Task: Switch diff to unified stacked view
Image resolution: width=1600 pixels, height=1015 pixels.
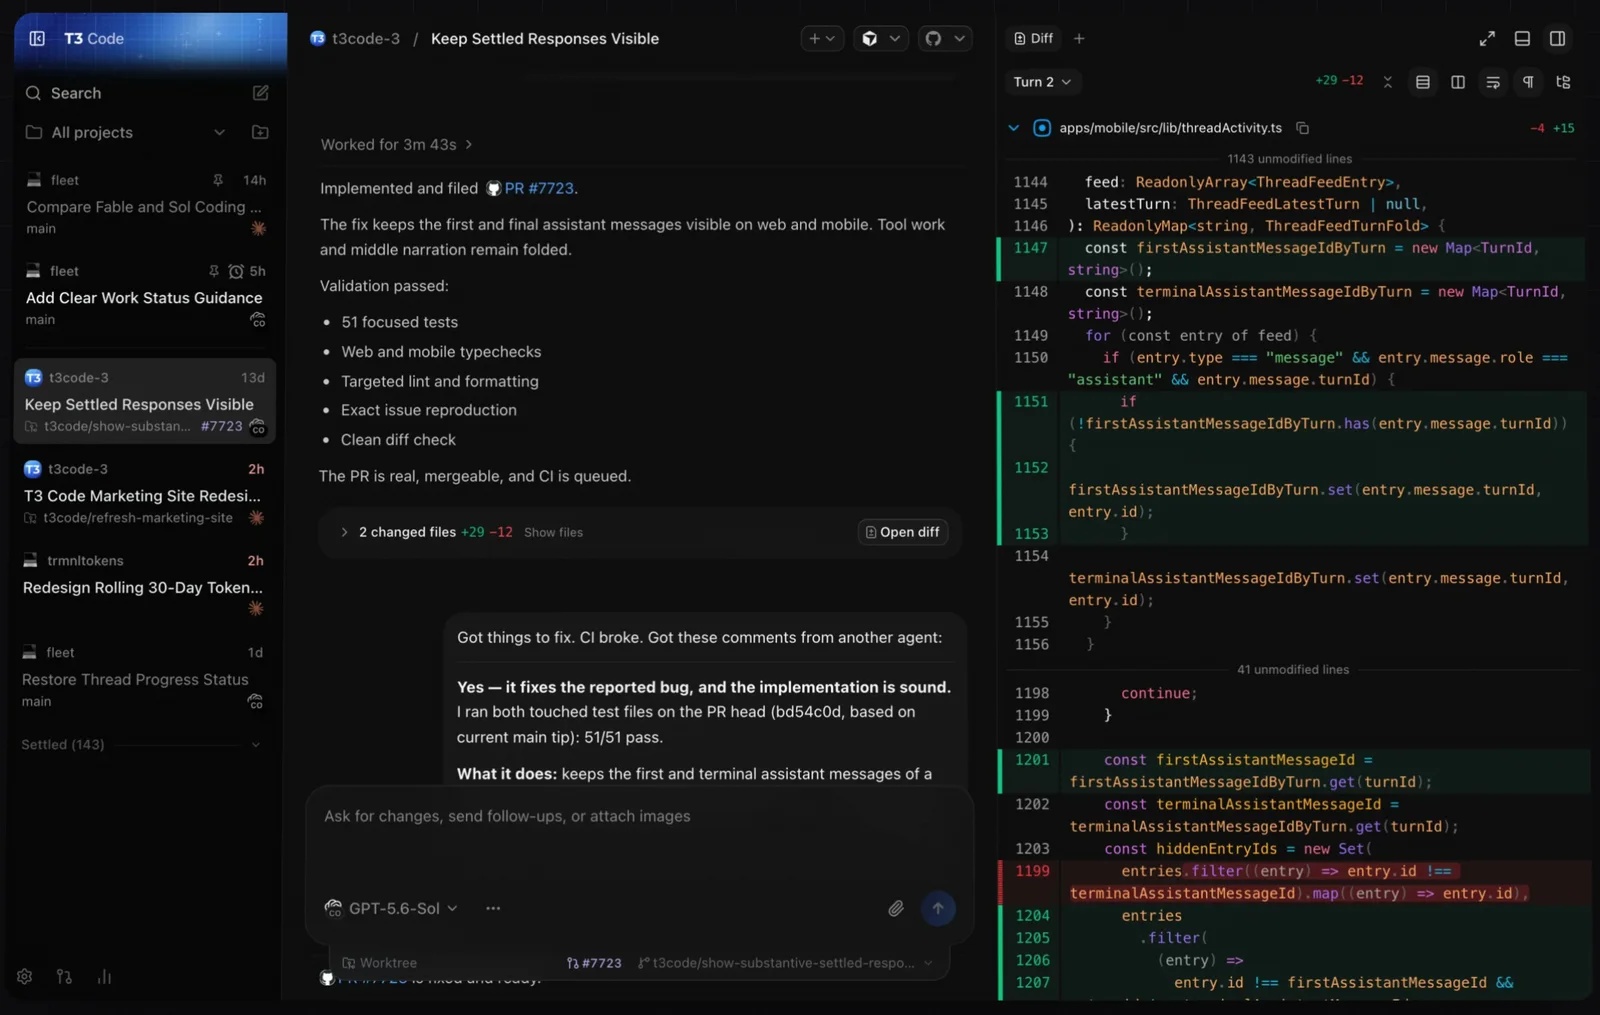Action: 1423,82
